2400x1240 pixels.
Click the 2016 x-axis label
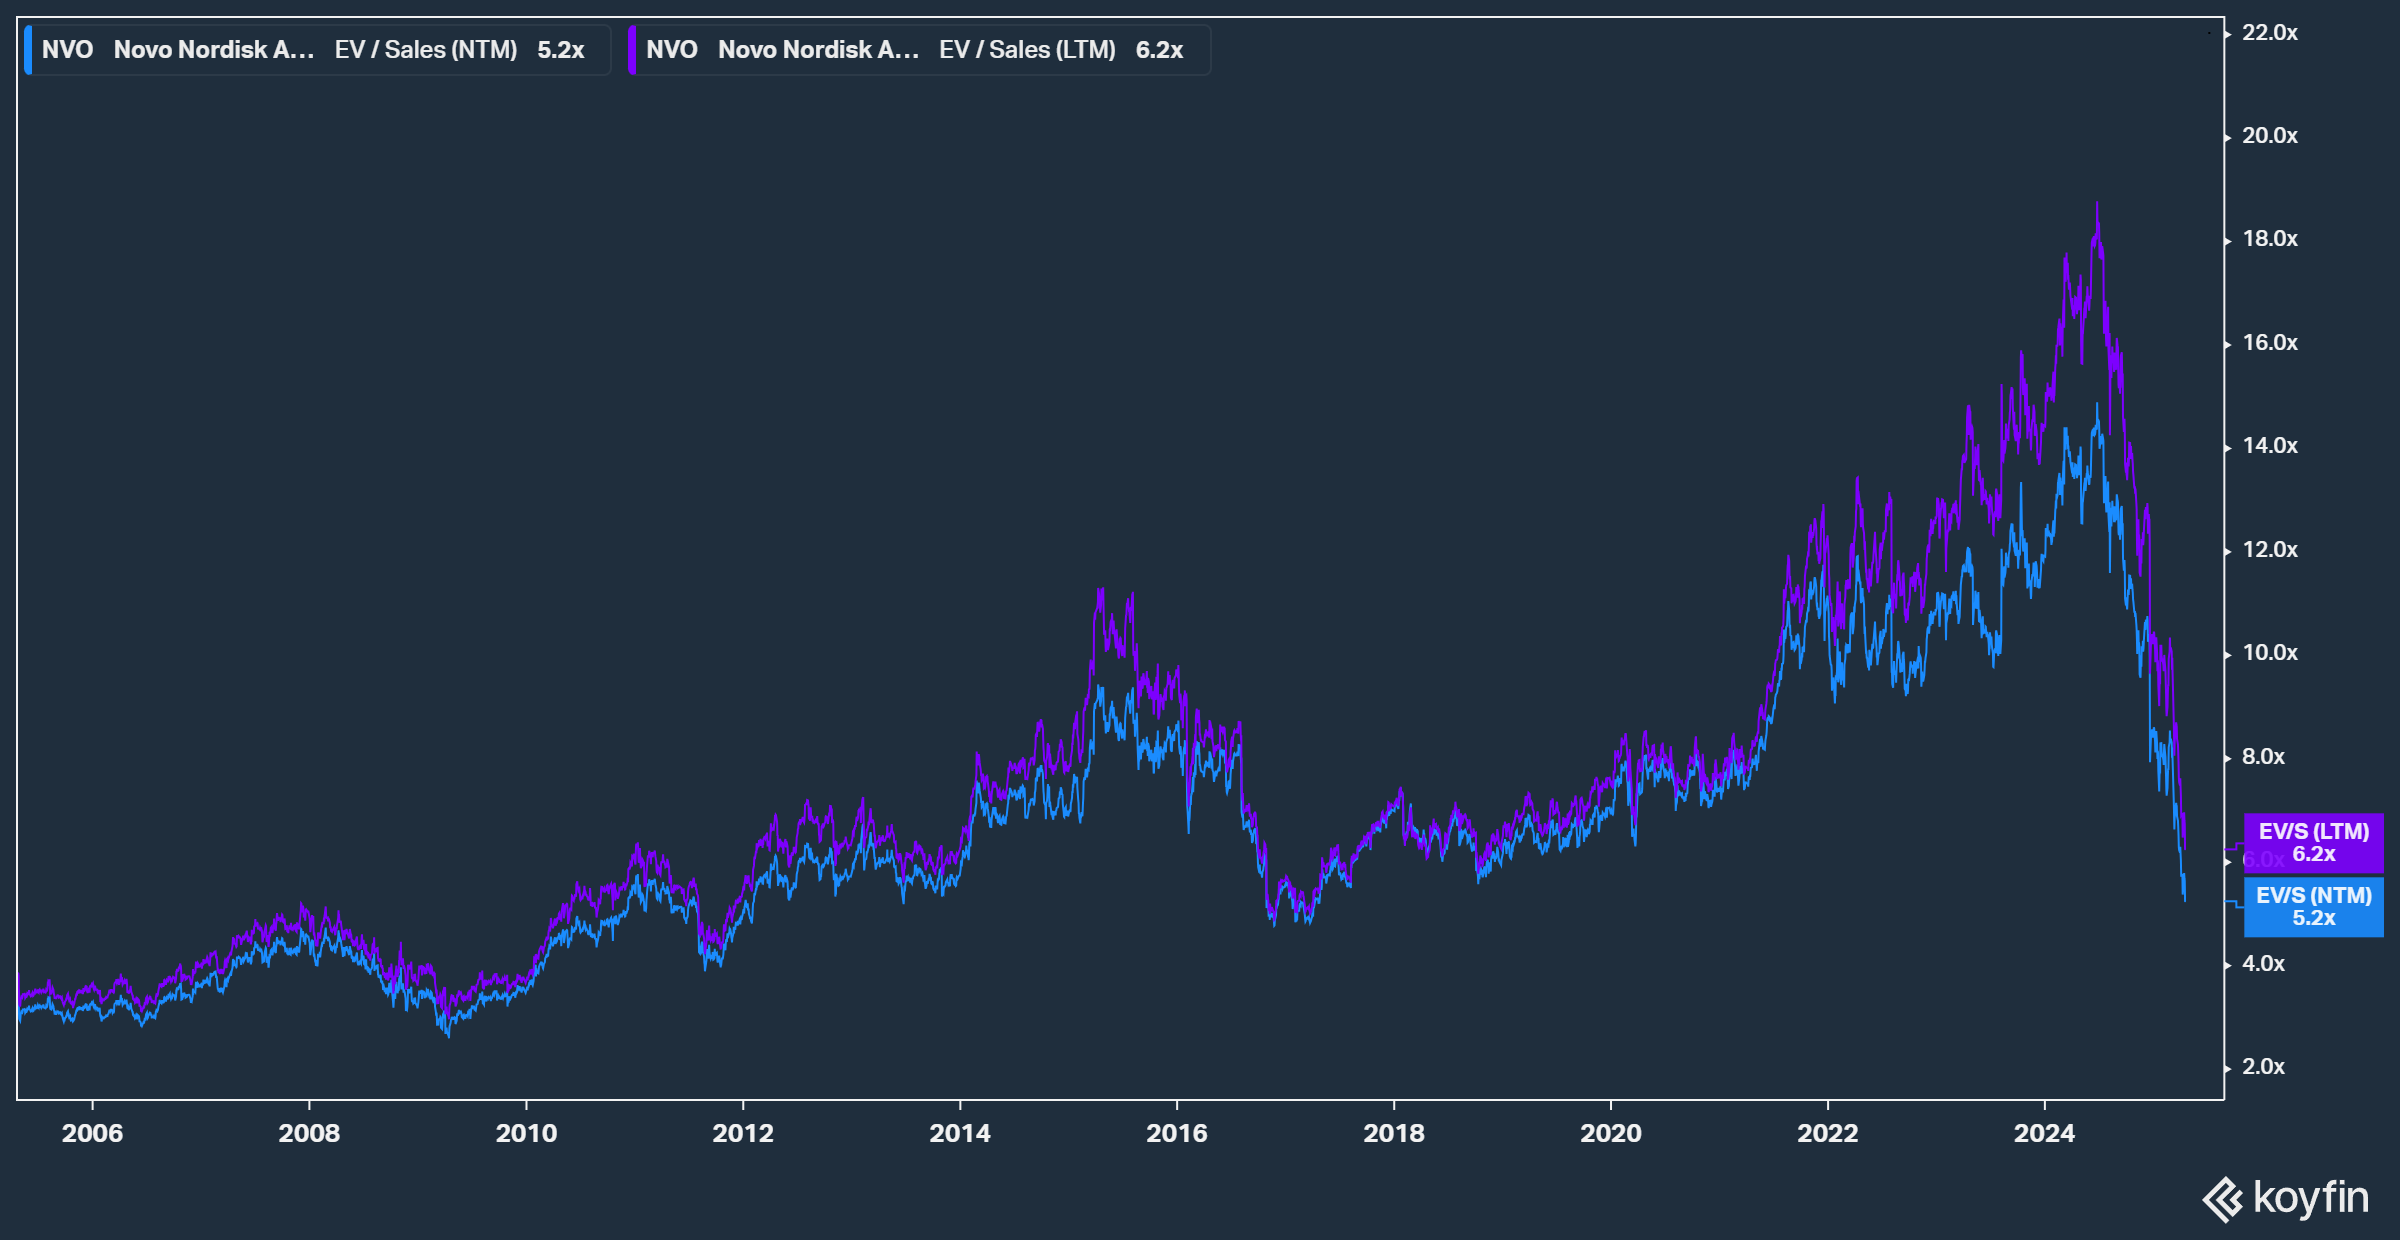(x=1177, y=1133)
